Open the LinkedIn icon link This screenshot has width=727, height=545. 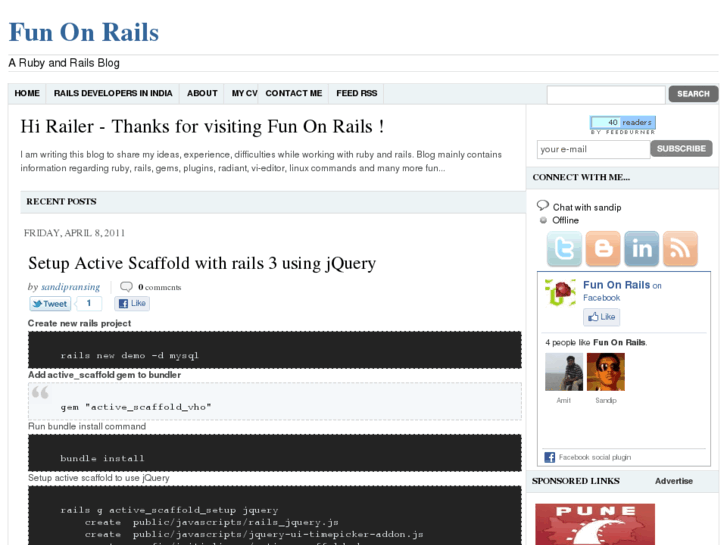click(x=642, y=249)
